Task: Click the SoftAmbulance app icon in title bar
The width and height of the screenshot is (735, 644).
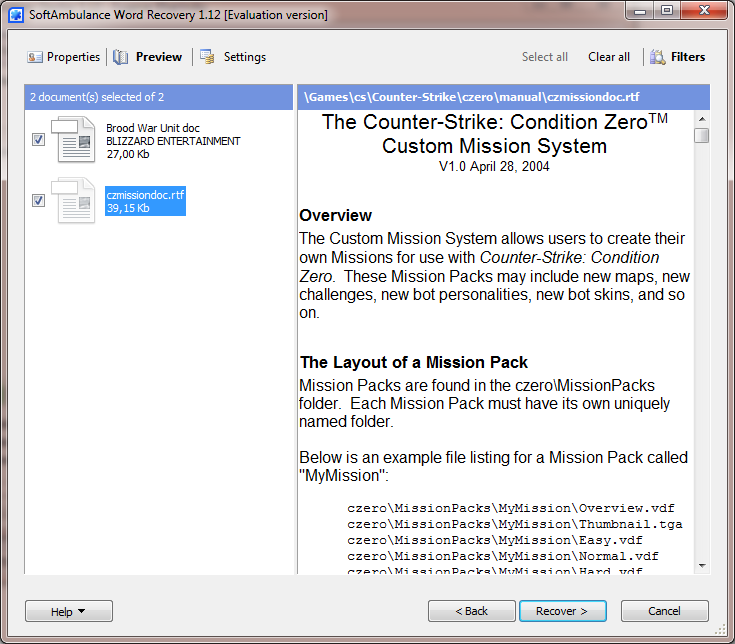Action: point(16,15)
